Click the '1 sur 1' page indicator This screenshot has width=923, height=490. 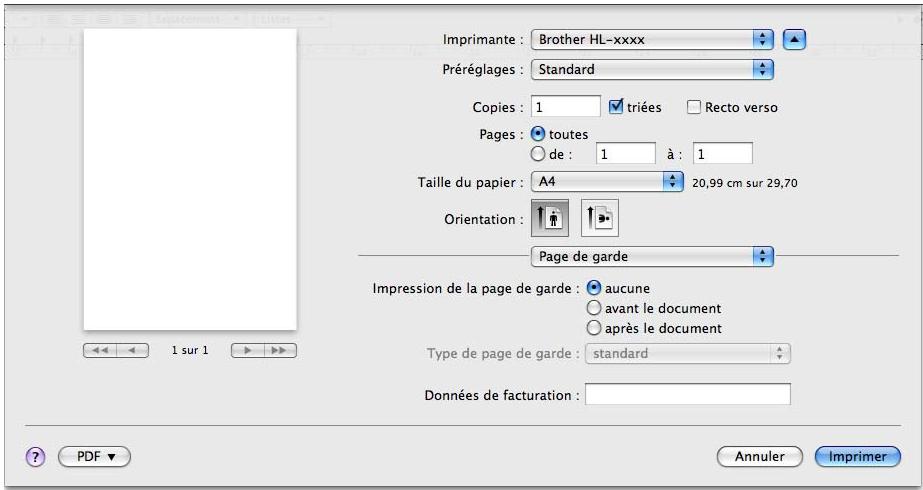tap(190, 350)
